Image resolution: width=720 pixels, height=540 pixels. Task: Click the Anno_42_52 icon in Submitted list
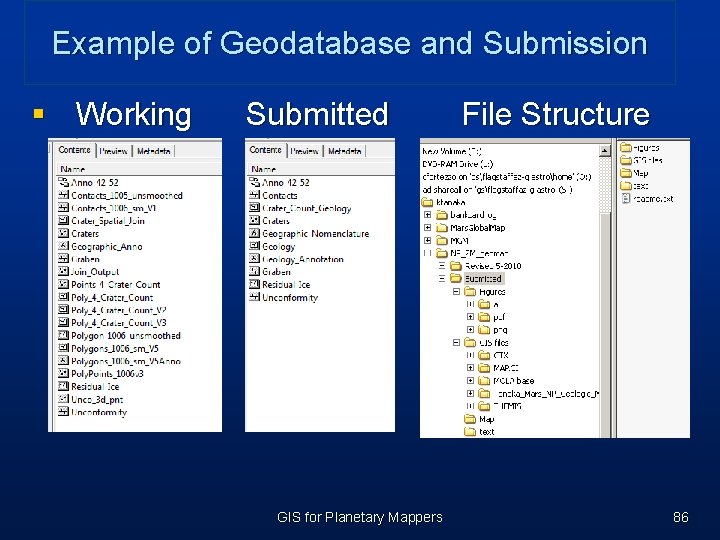(x=254, y=182)
